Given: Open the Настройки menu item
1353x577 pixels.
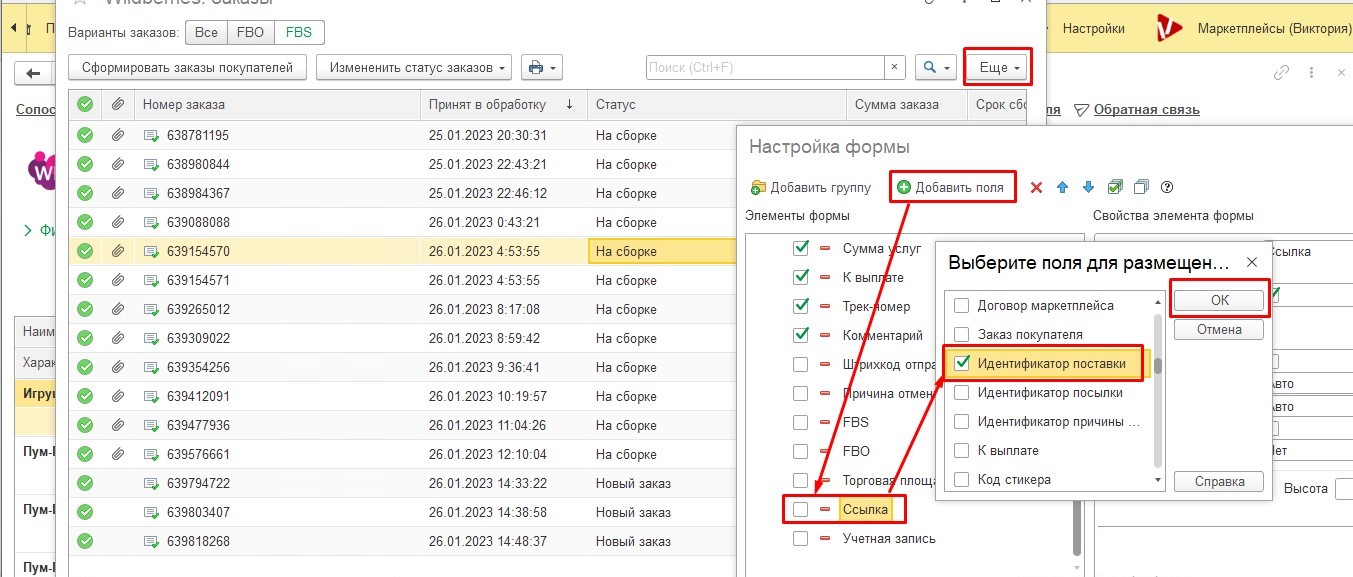Looking at the screenshot, I should (1093, 29).
